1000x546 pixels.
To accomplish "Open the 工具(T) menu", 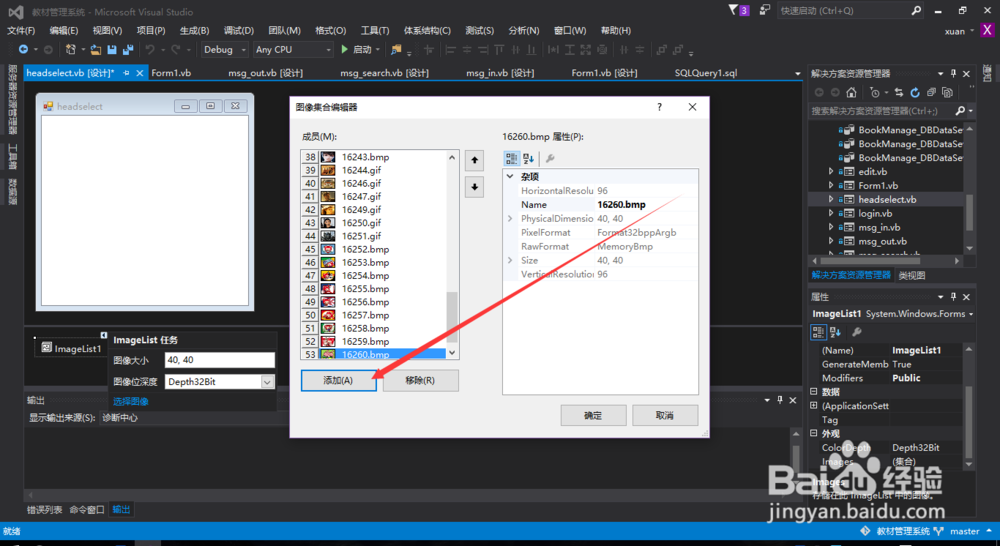I will tap(375, 31).
